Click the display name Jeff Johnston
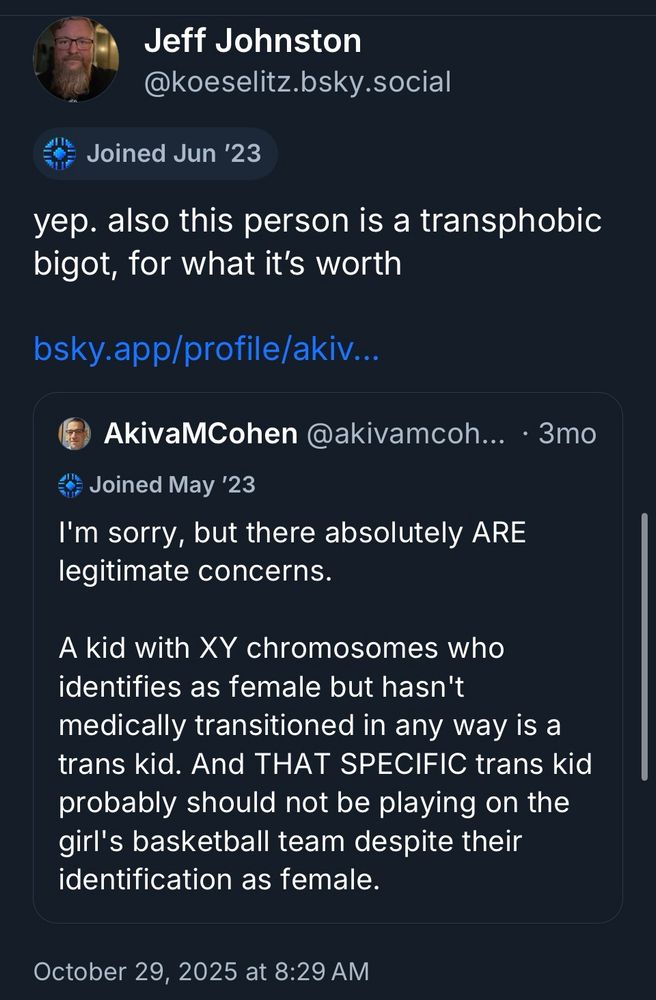This screenshot has width=656, height=1000. click(x=253, y=40)
